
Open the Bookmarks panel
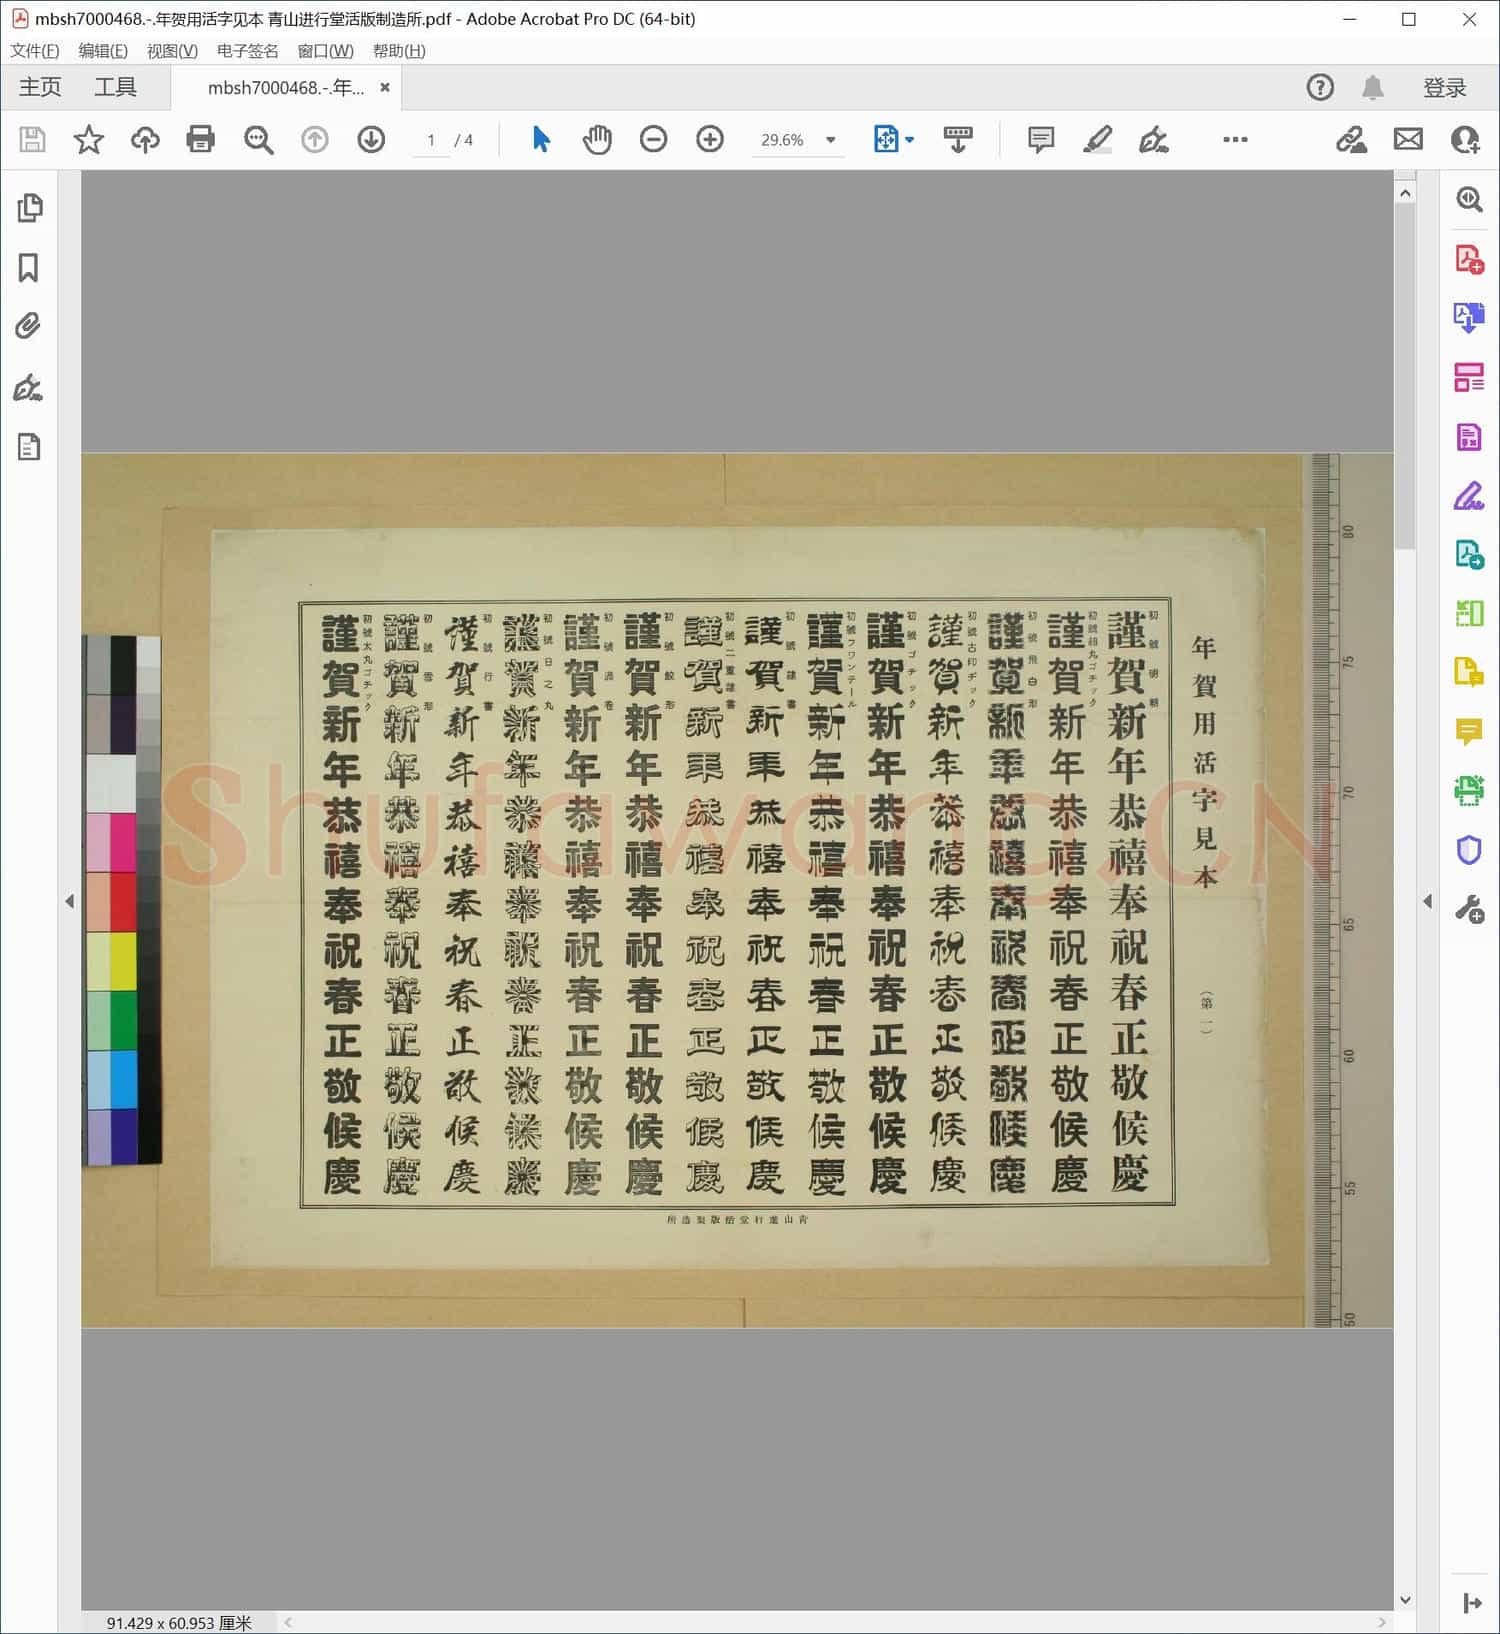[x=29, y=267]
